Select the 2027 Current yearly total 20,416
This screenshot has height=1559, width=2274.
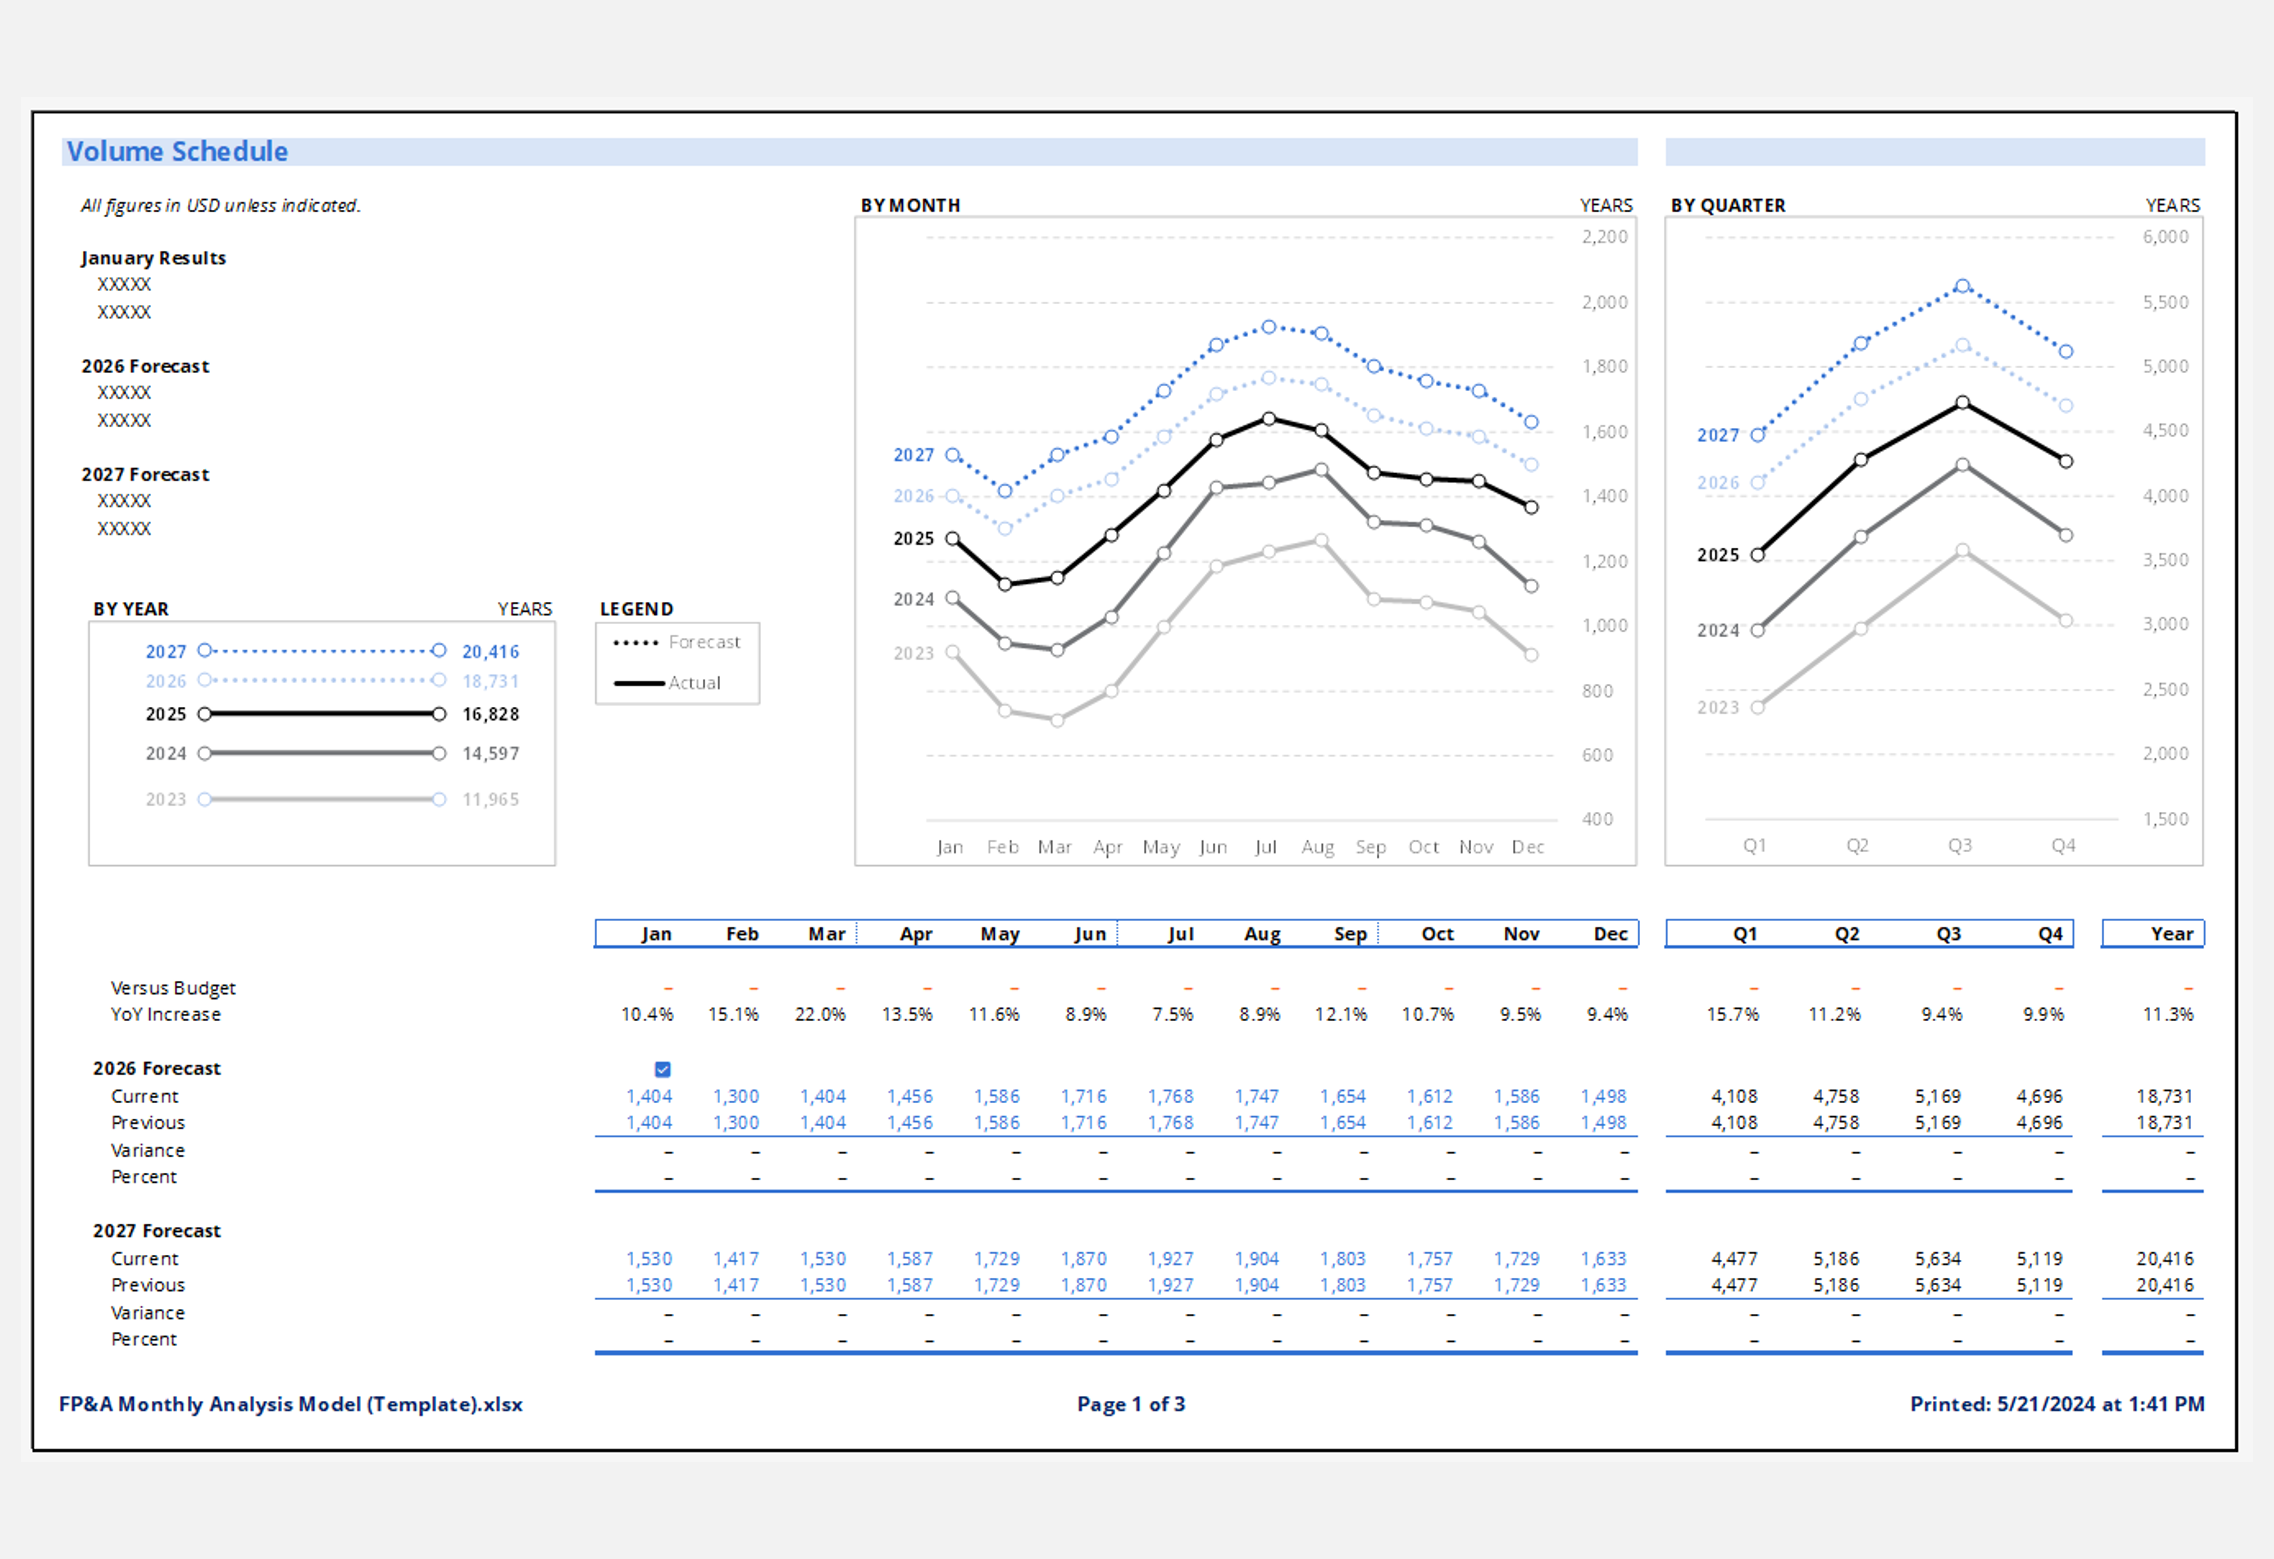point(2164,1258)
